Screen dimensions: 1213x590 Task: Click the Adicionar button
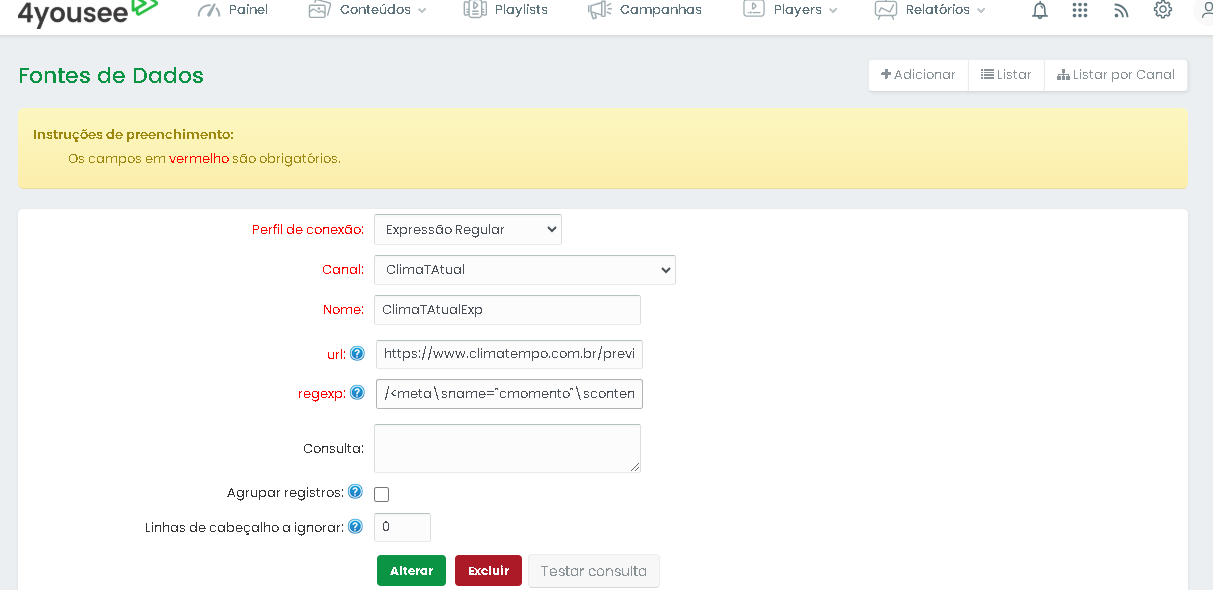click(x=918, y=75)
